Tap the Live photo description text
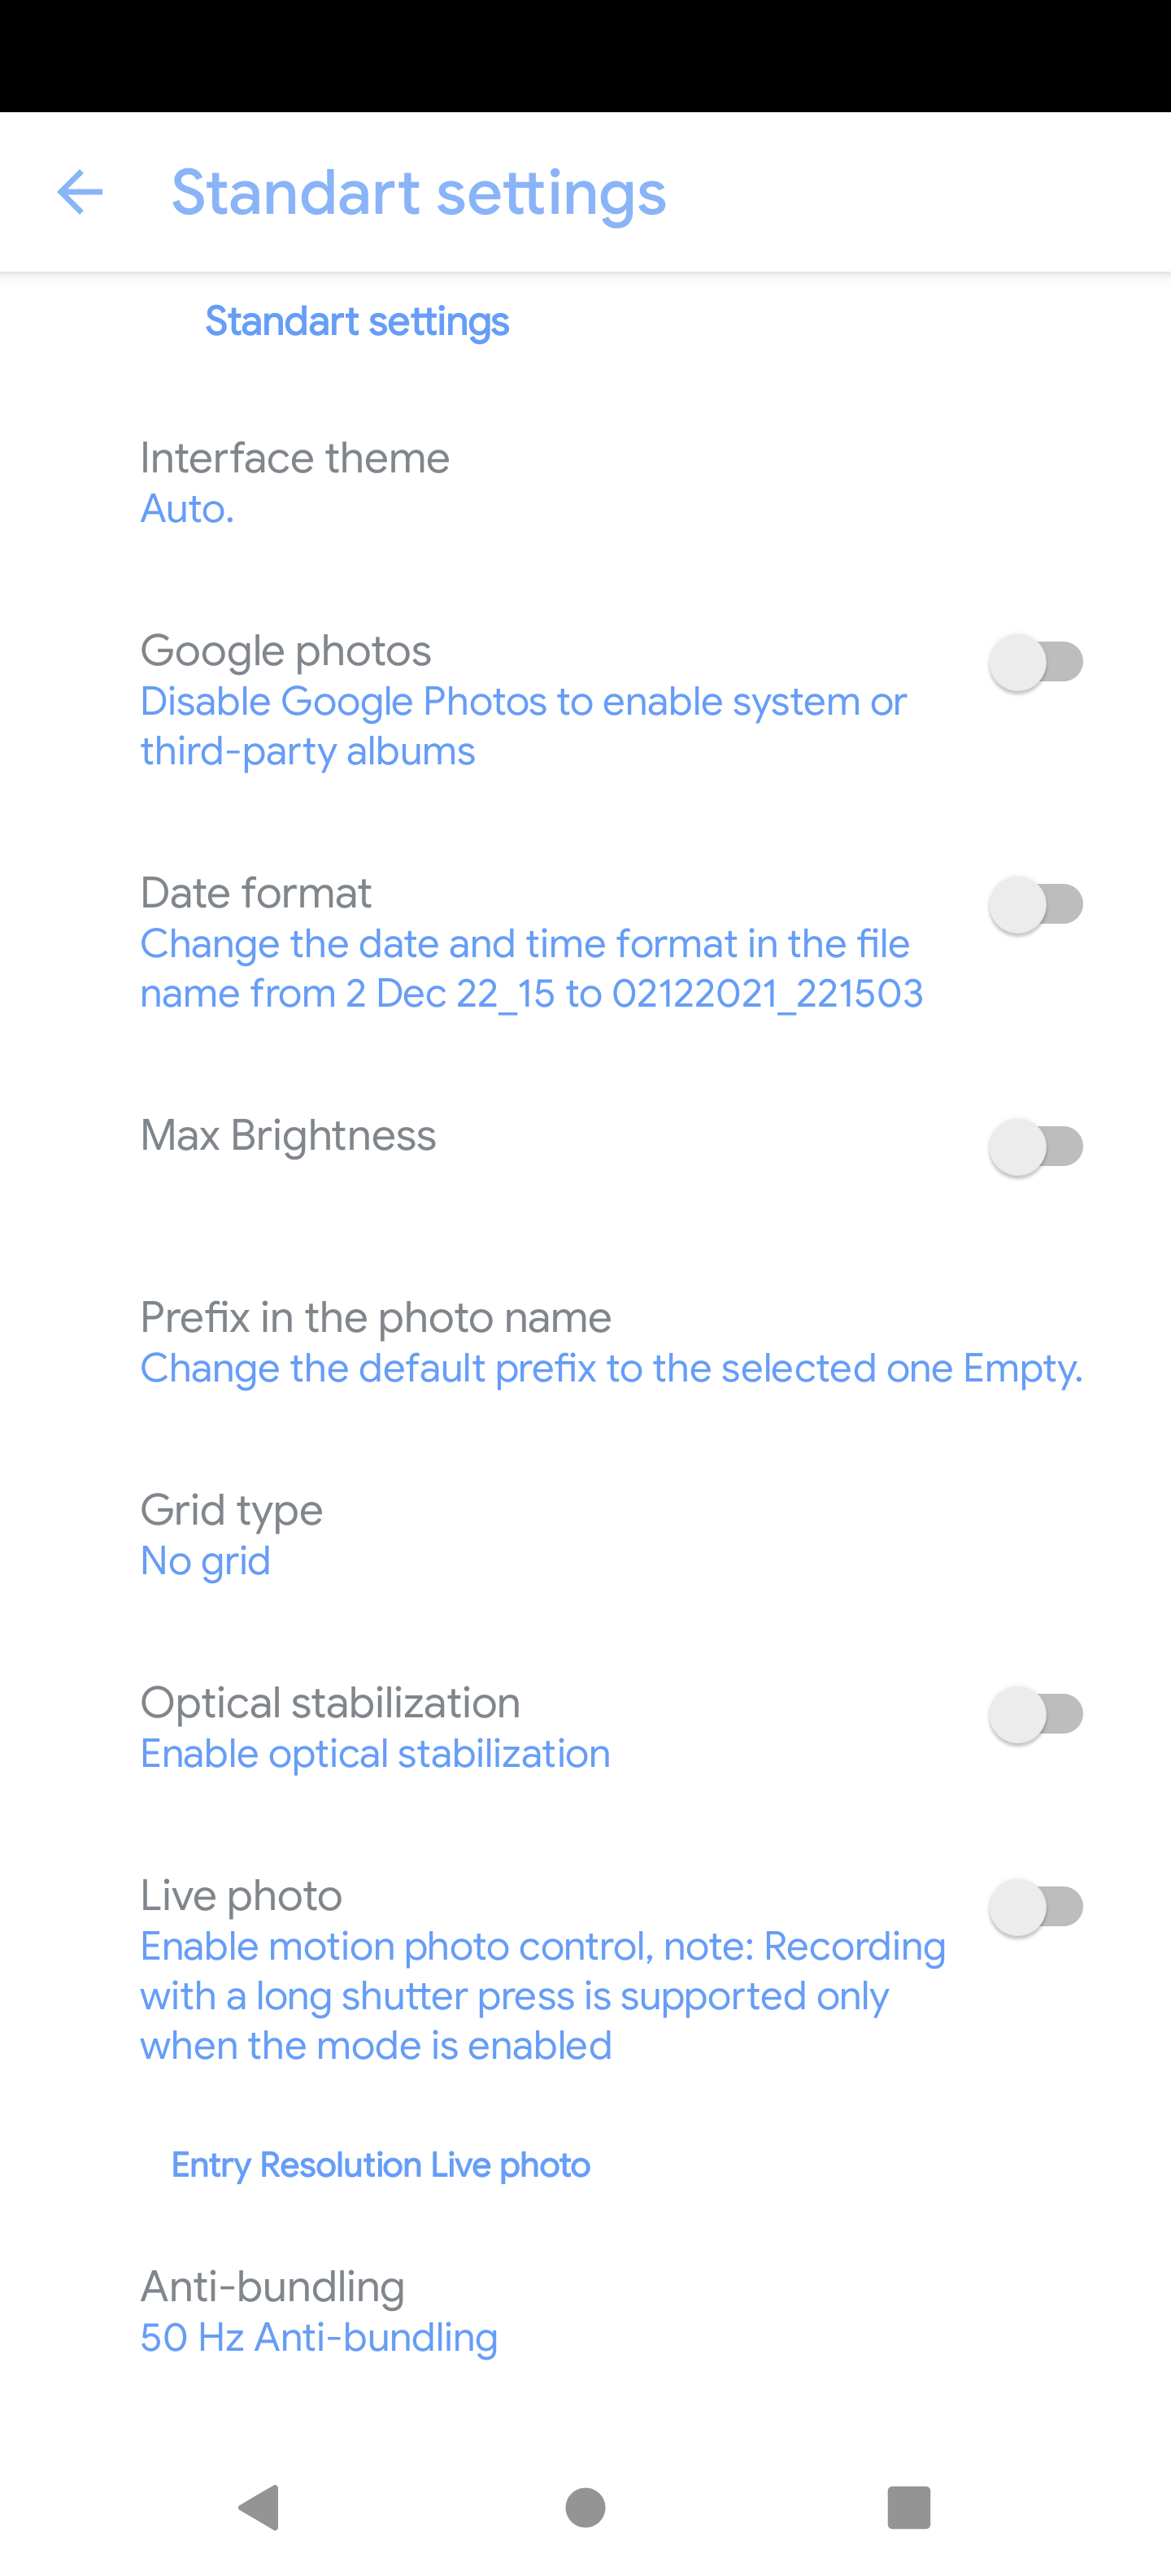The width and height of the screenshot is (1171, 2576). tap(543, 1996)
